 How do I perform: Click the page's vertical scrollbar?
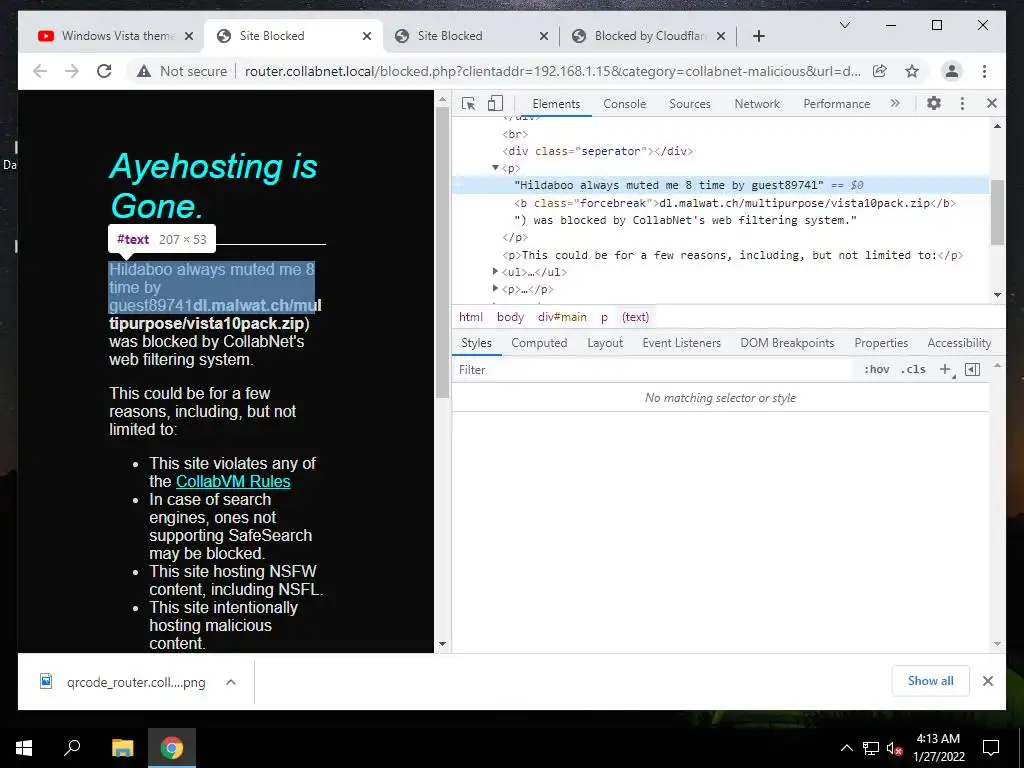click(x=442, y=252)
